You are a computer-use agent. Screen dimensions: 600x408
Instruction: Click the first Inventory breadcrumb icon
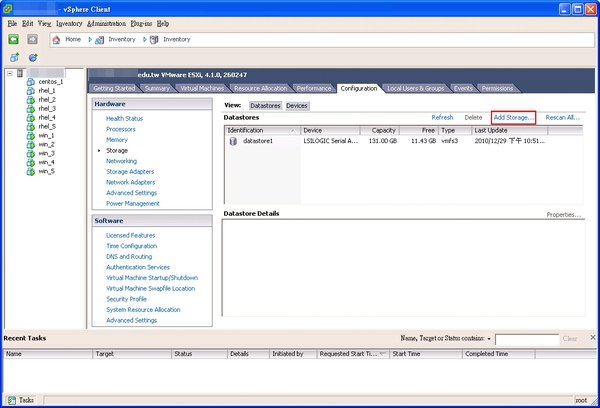coord(99,40)
